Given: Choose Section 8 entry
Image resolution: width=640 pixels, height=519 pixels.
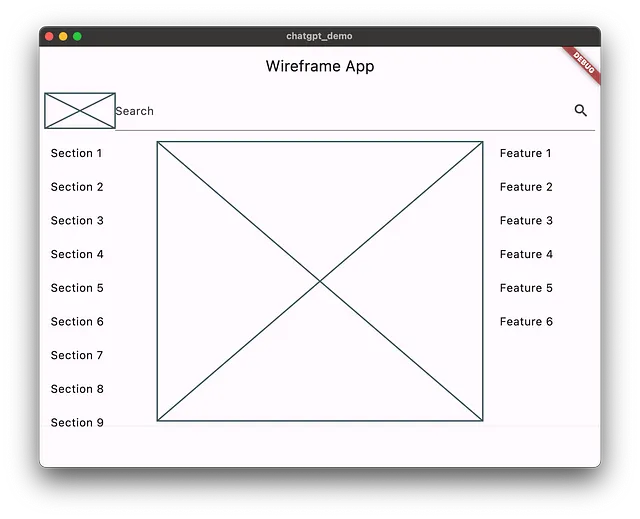Looking at the screenshot, I should click(77, 389).
